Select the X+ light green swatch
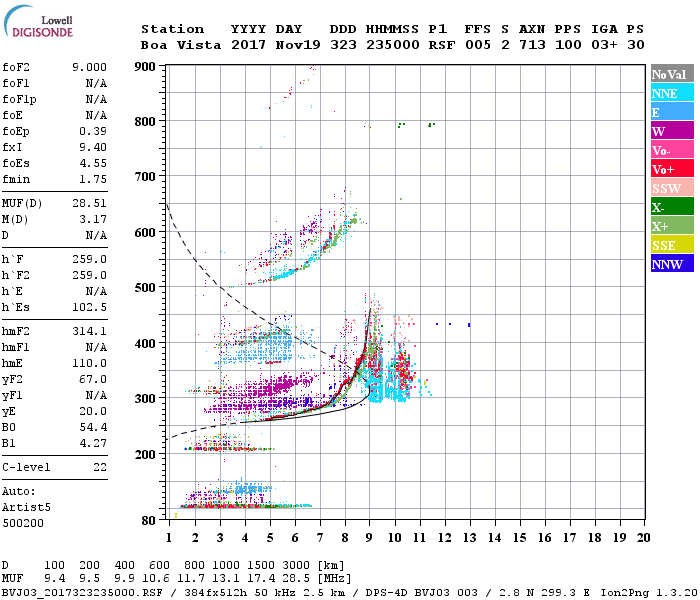Image resolution: width=700 pixels, height=600 pixels. [672, 225]
